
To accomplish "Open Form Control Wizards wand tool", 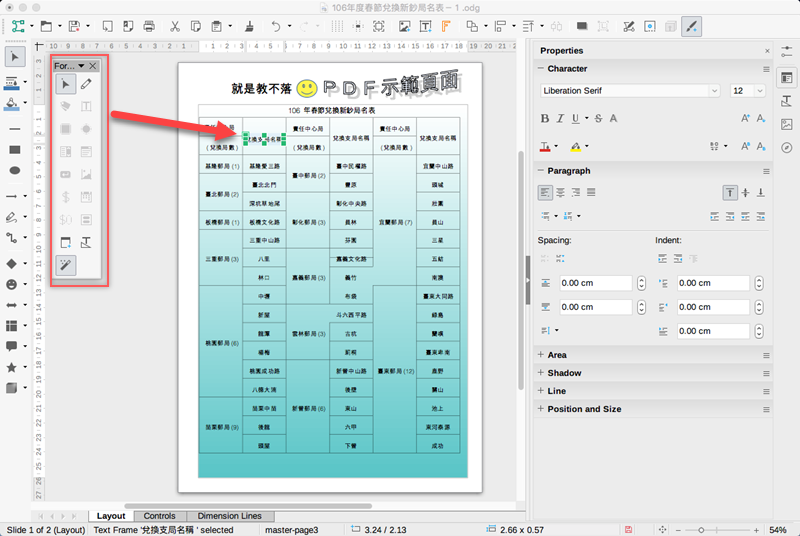I will pos(64,264).
